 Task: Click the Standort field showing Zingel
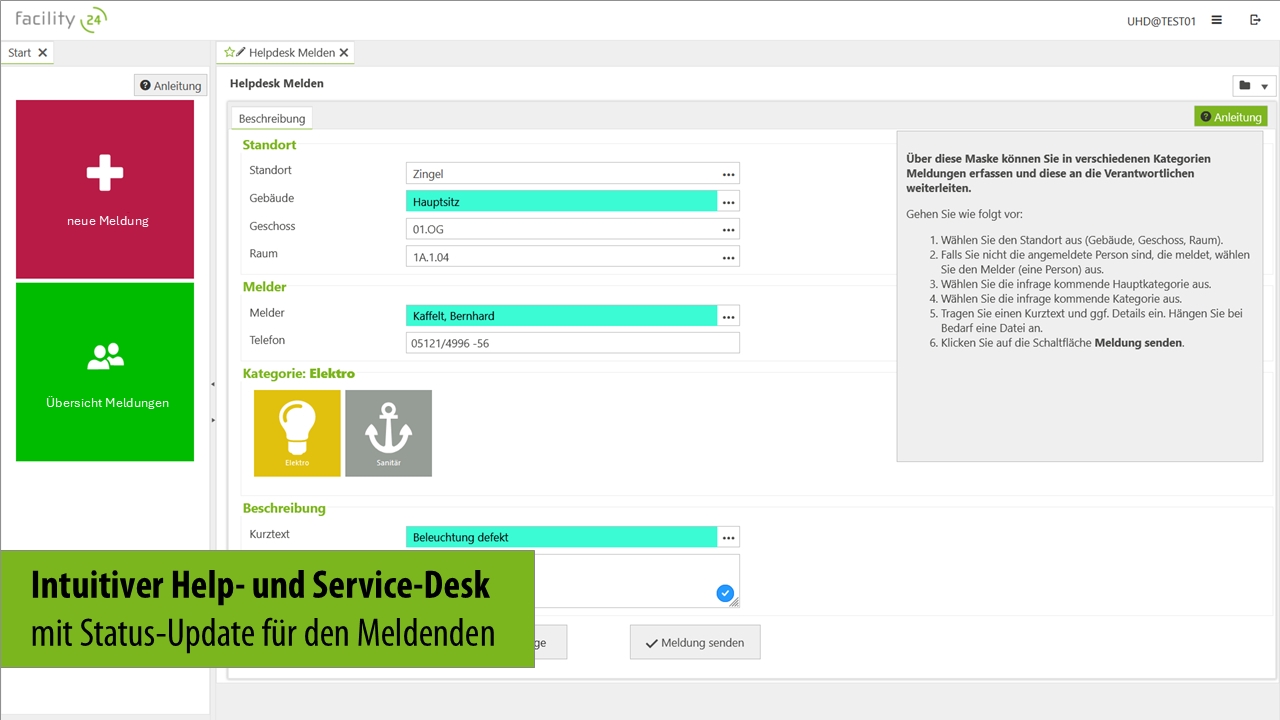(562, 174)
